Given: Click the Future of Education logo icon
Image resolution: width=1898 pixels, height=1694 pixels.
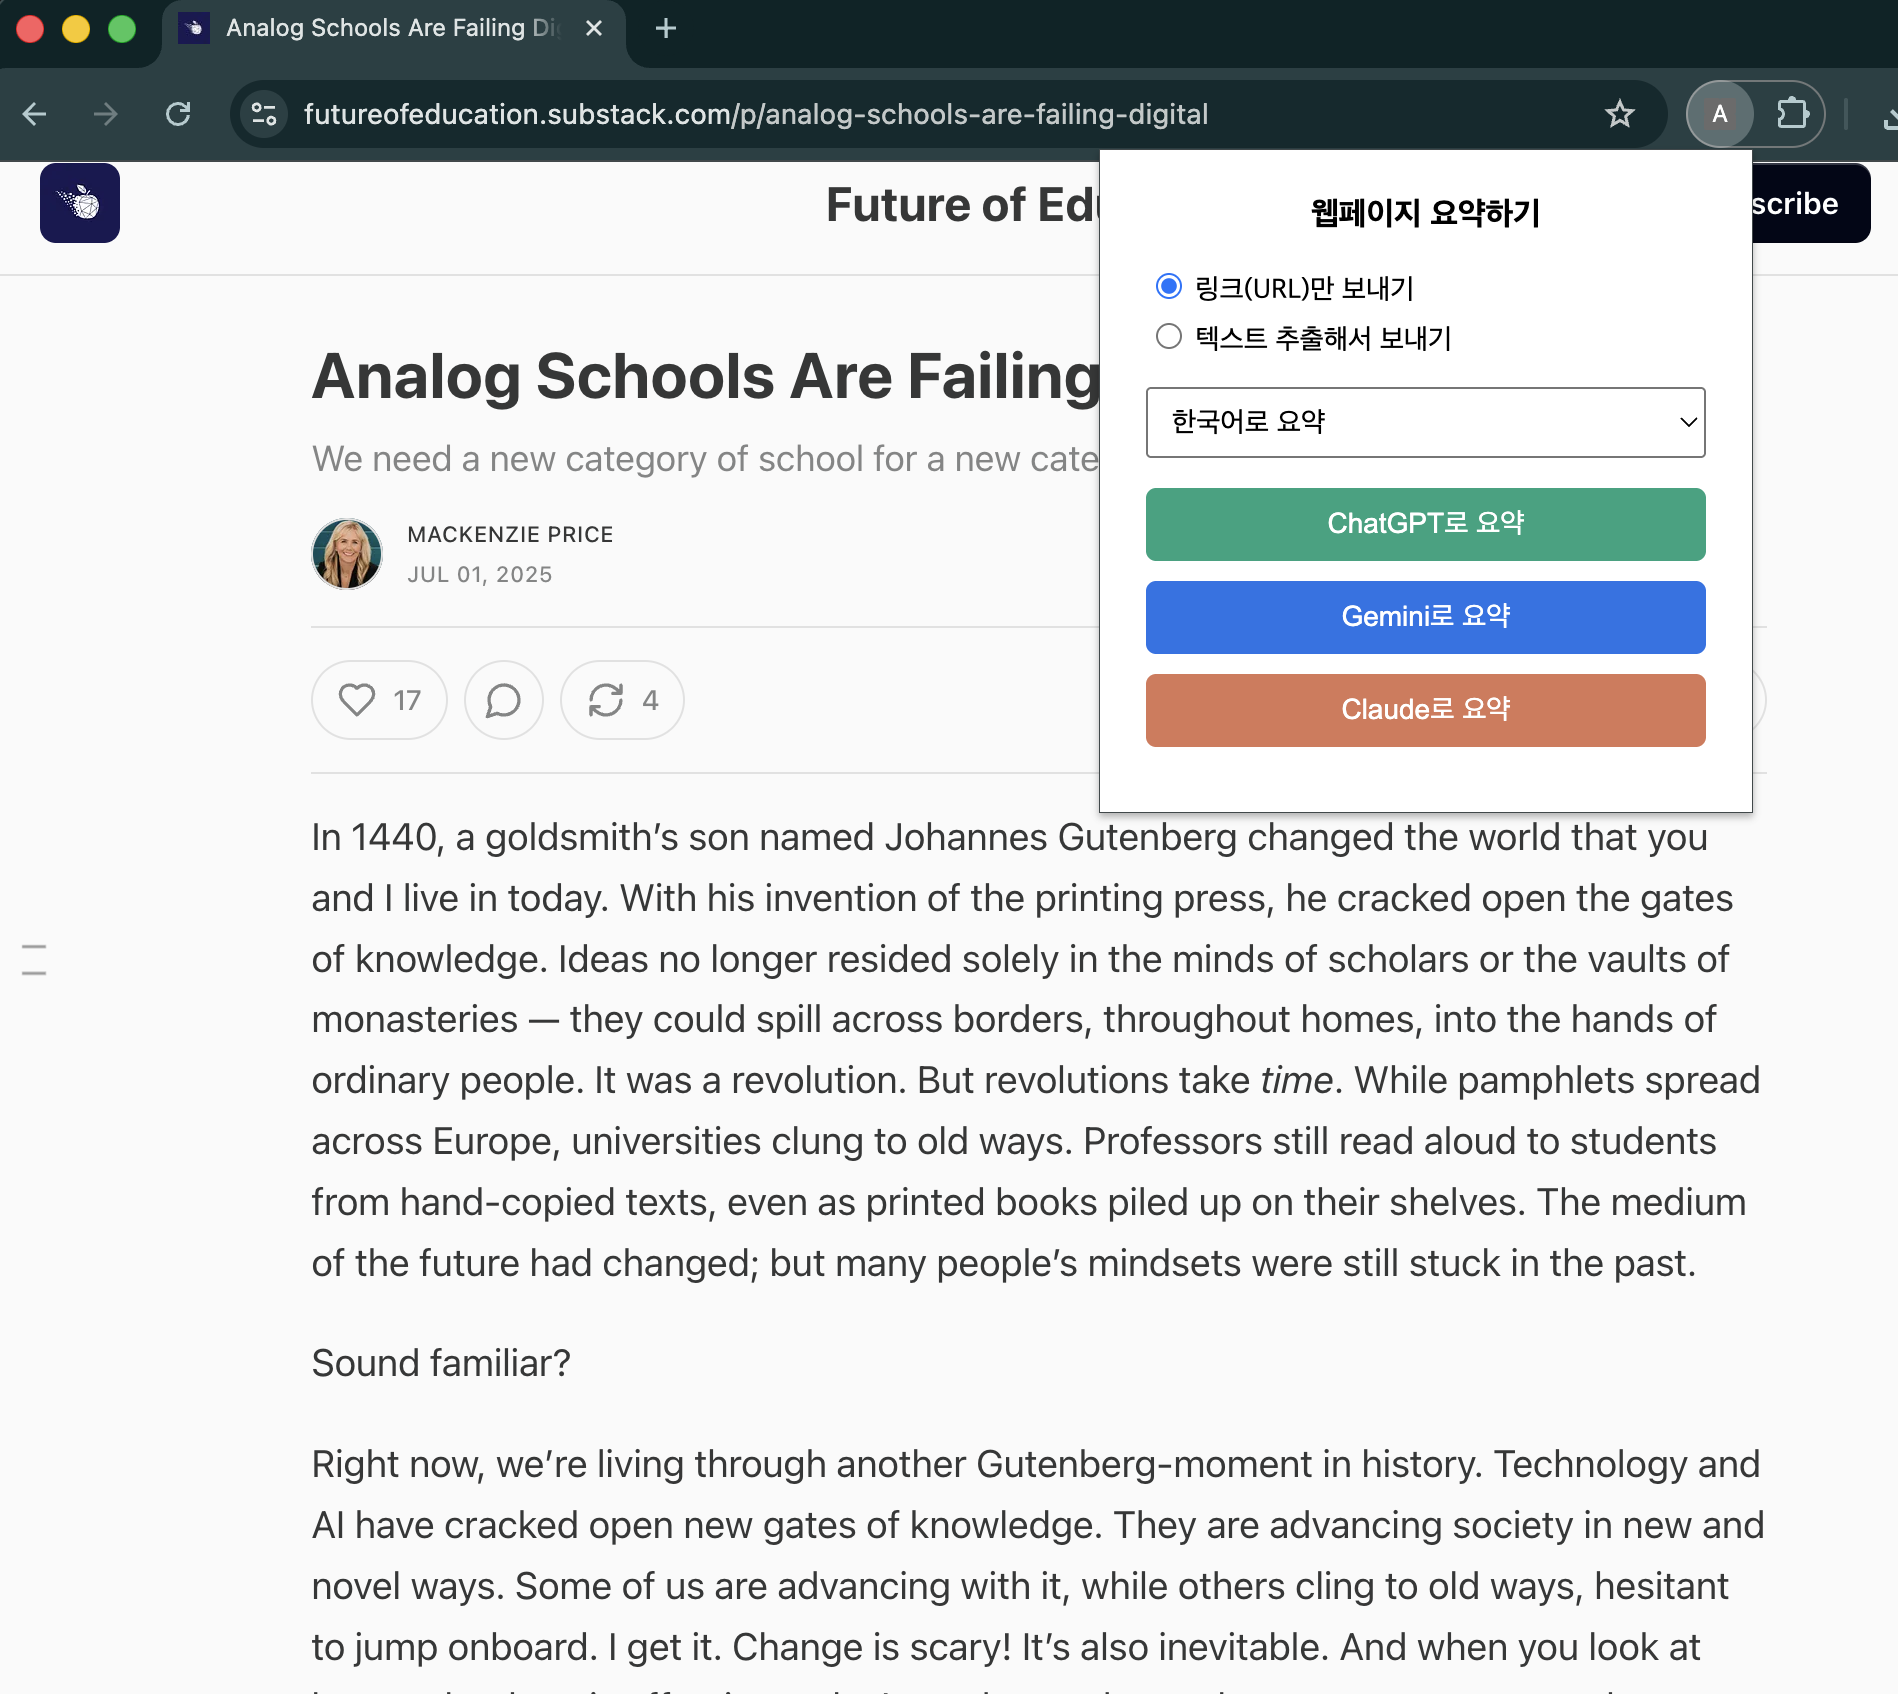Looking at the screenshot, I should pos(80,203).
